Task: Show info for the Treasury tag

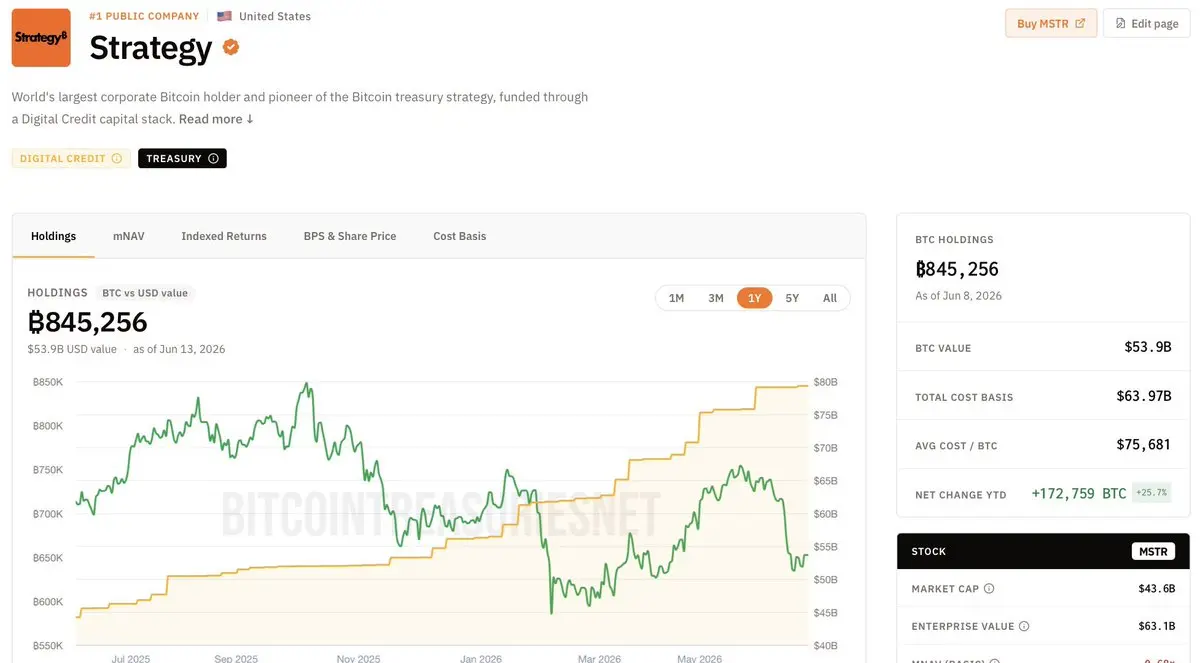Action: pyautogui.click(x=212, y=158)
